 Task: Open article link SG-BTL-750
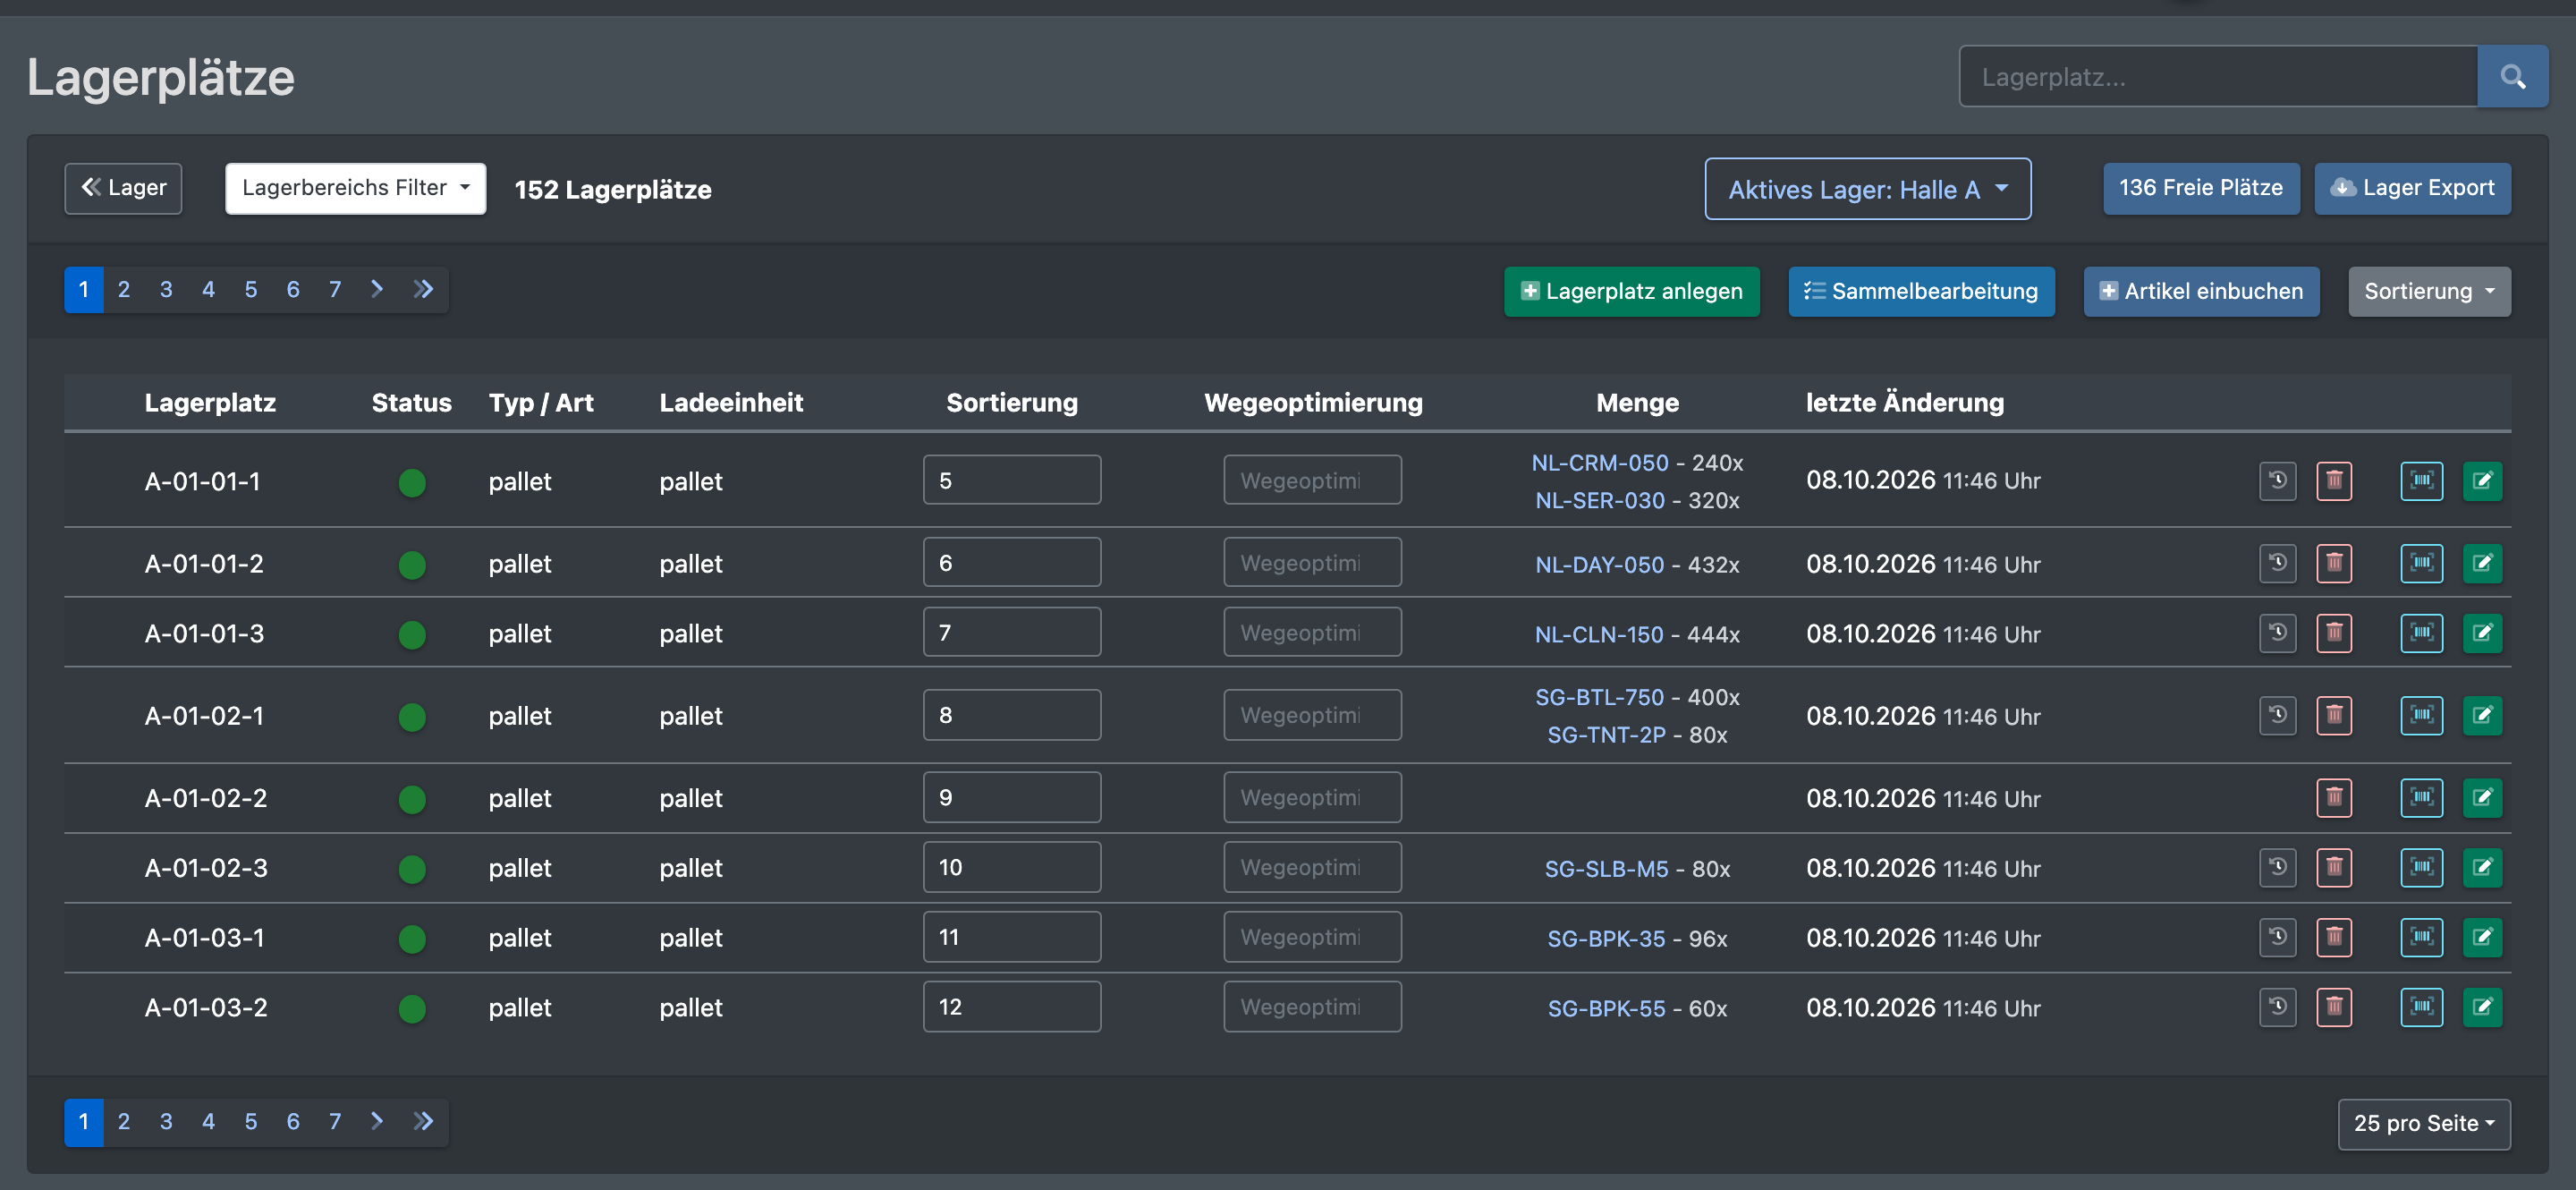point(1599,697)
